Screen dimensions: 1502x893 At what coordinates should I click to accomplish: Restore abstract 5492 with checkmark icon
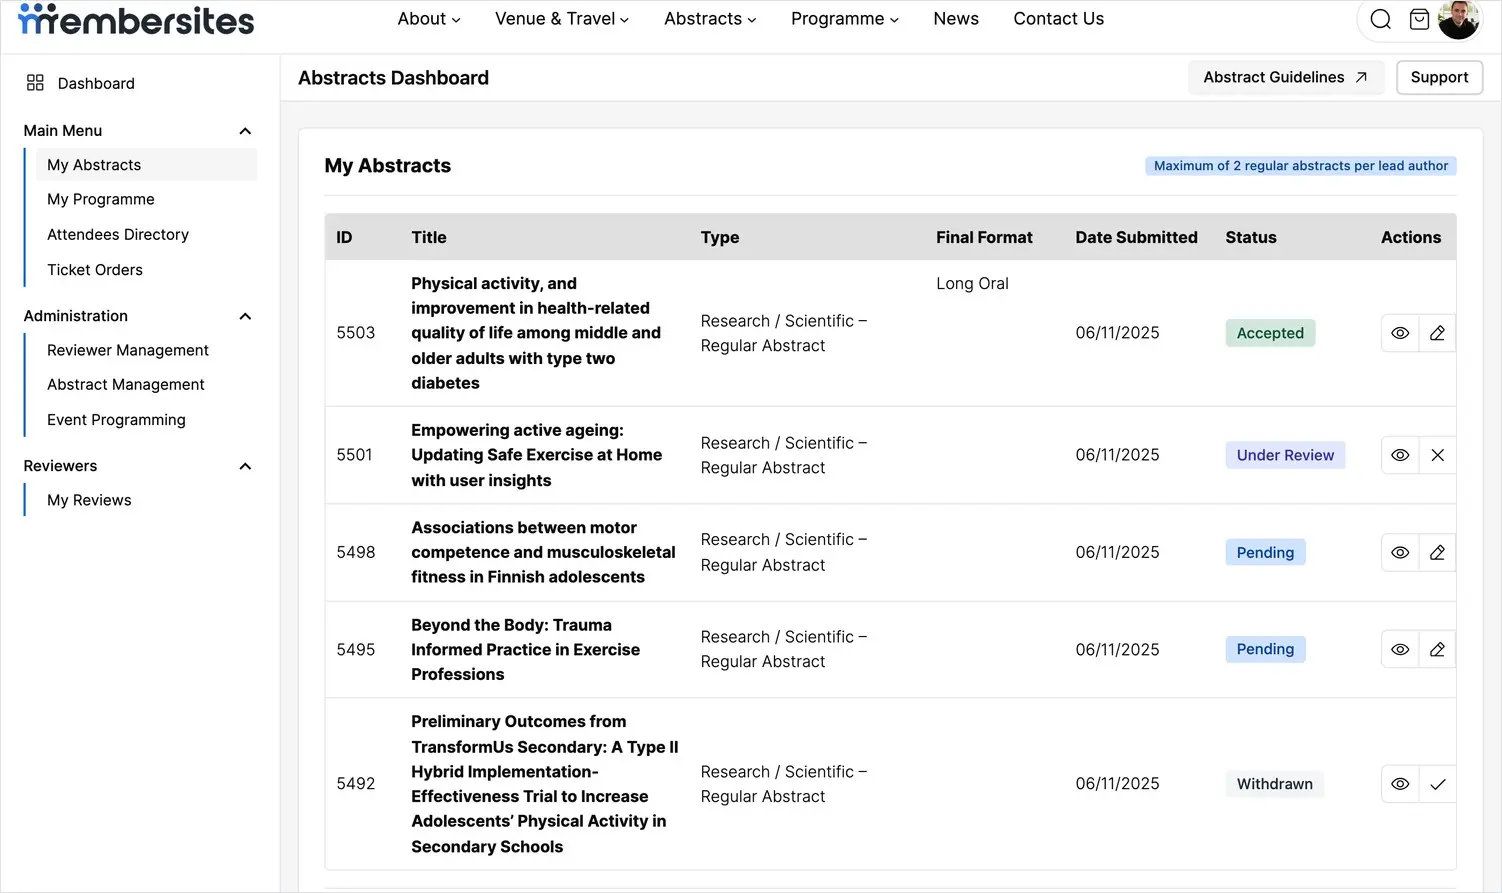(1437, 784)
